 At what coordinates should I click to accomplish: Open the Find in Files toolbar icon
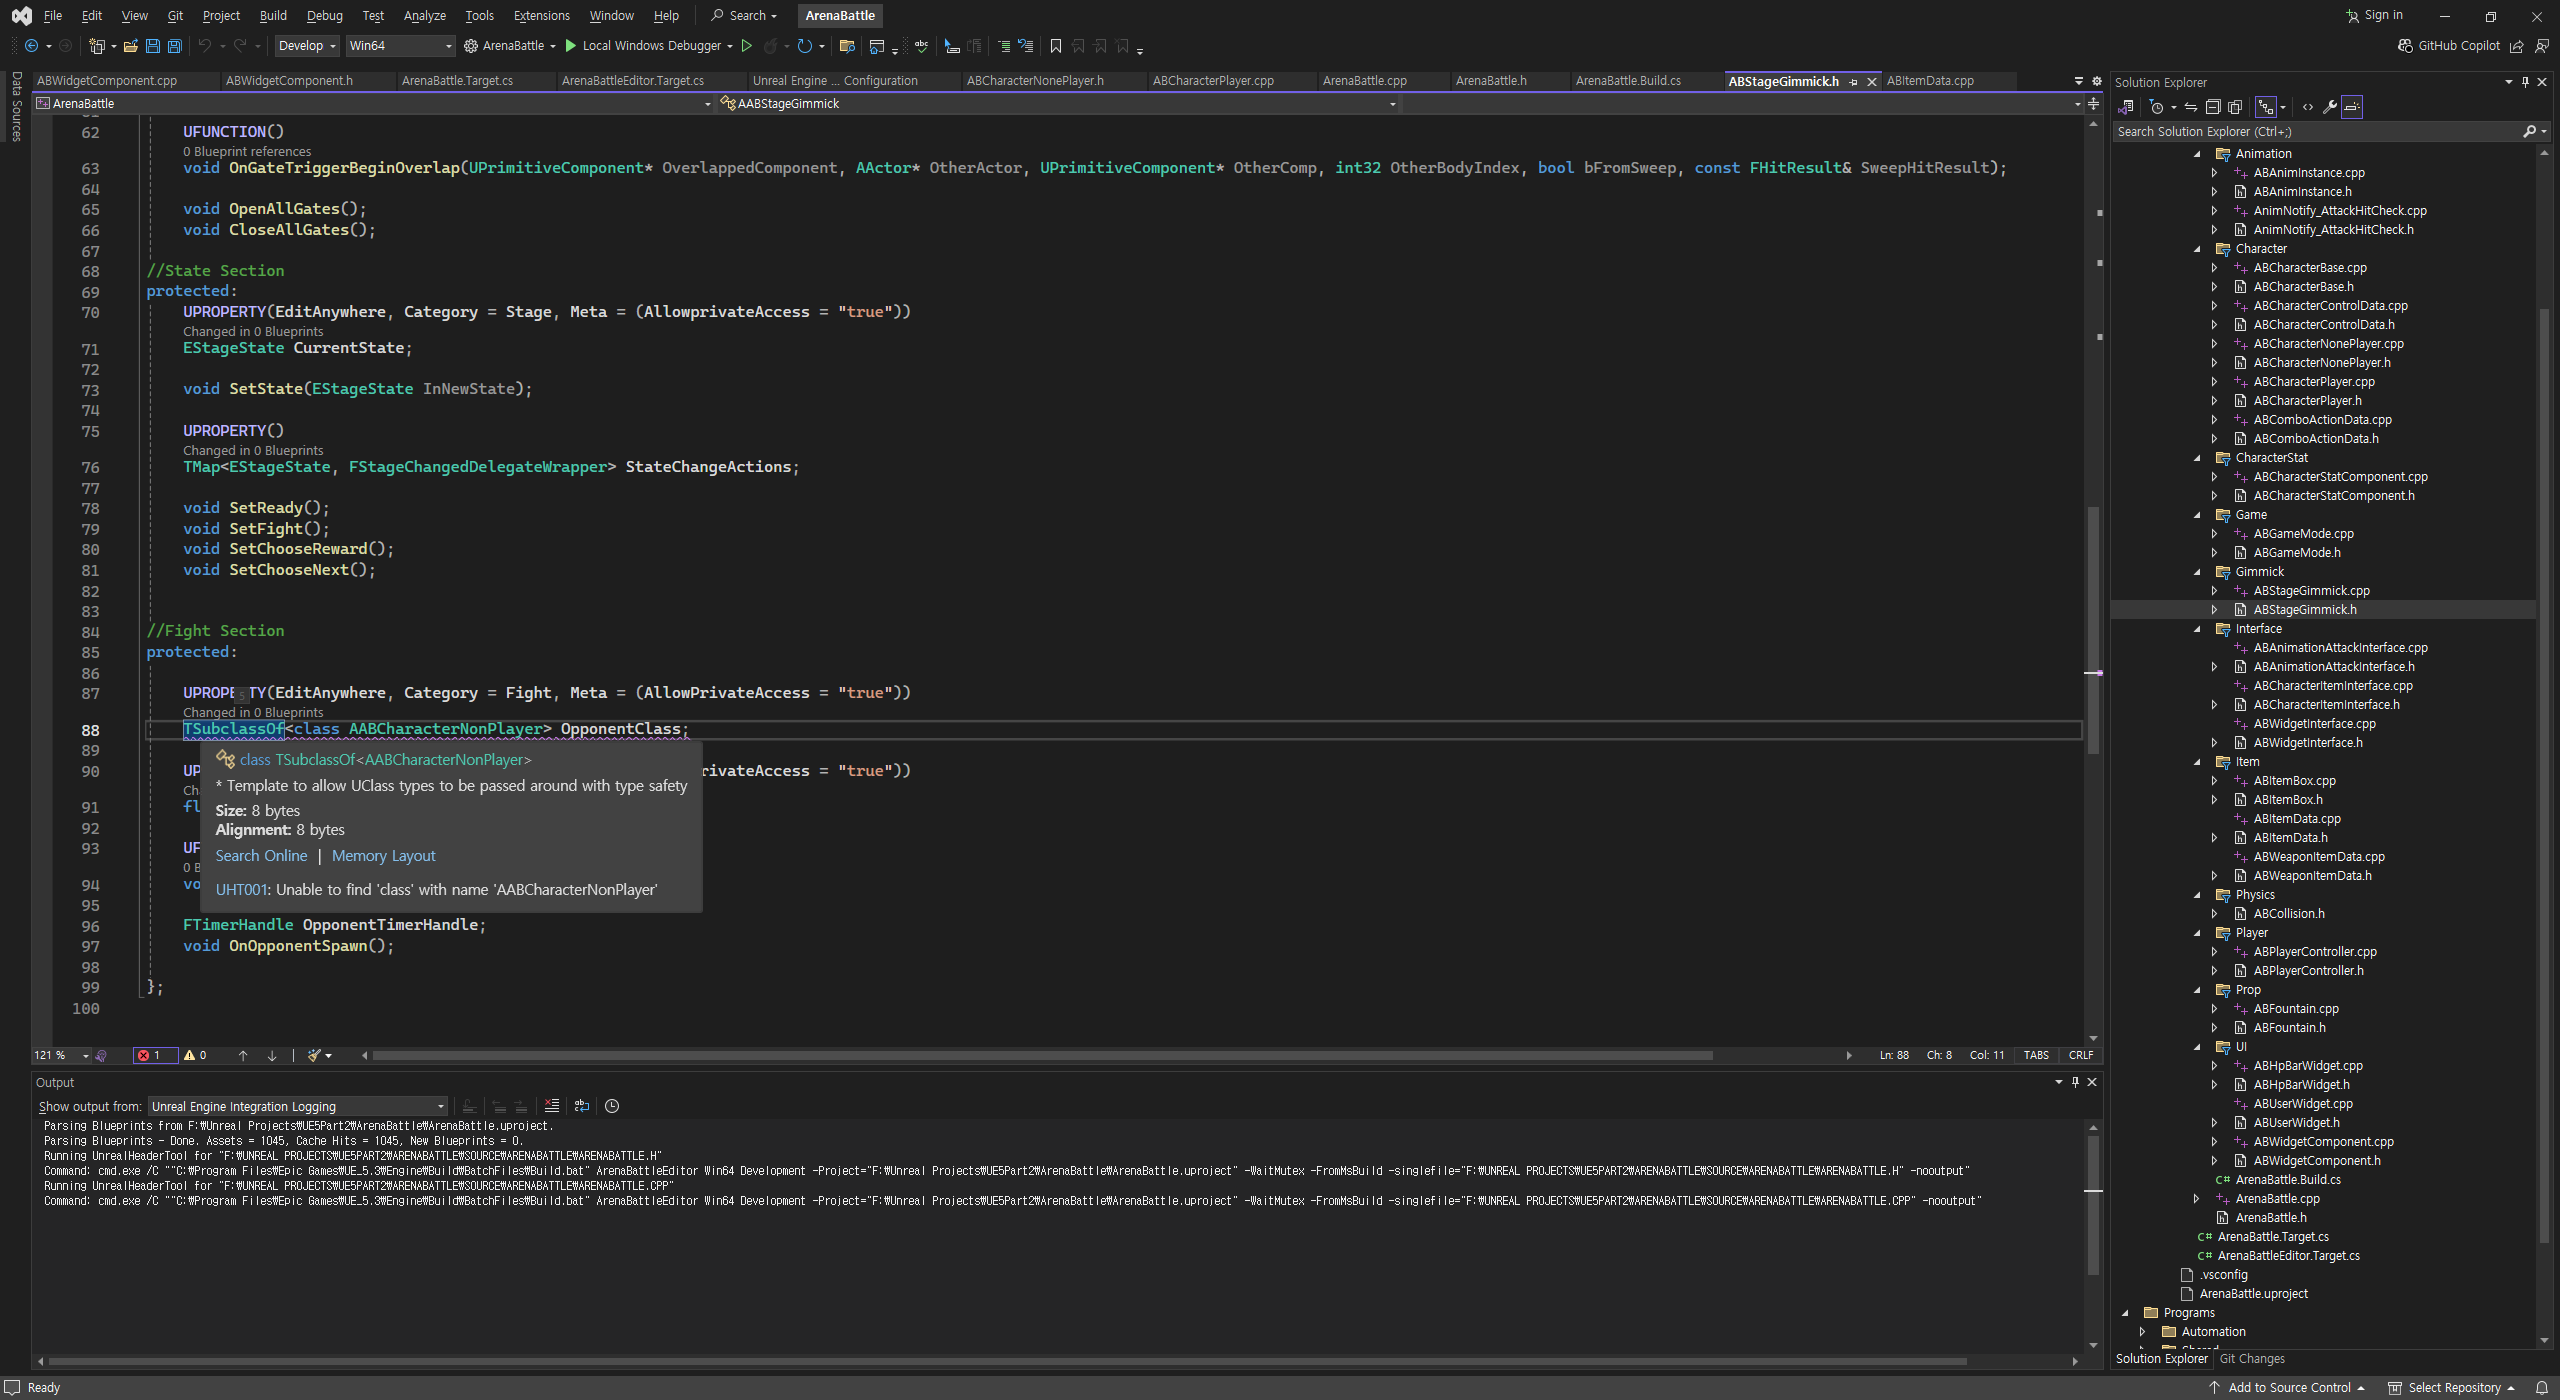(x=847, y=46)
